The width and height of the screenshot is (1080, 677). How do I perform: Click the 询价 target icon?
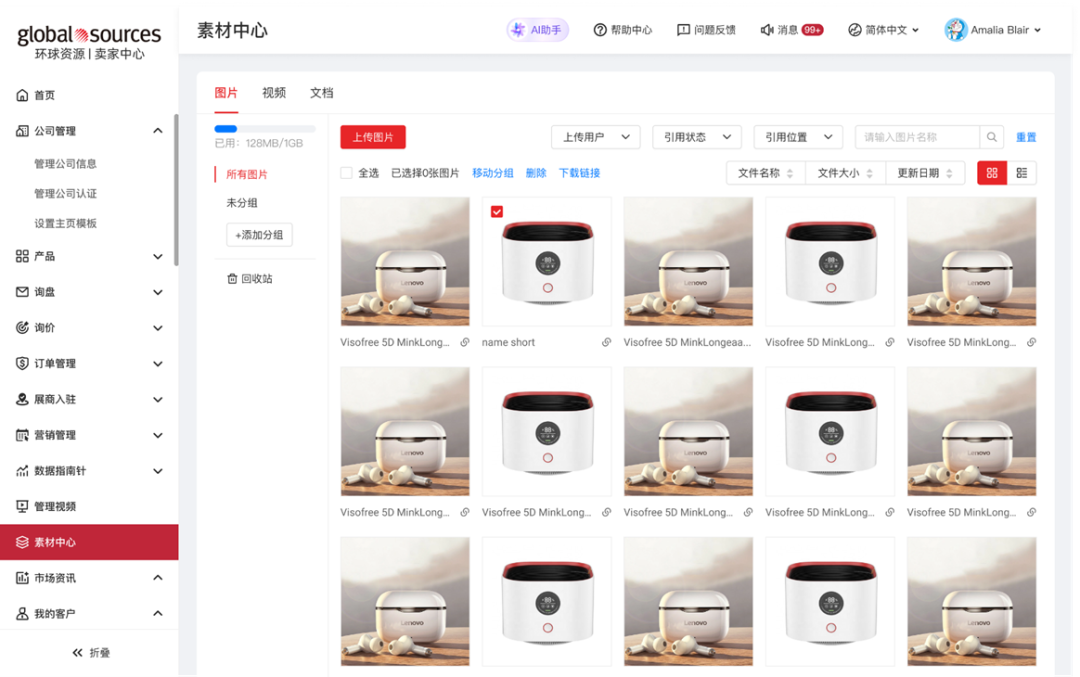[22, 328]
